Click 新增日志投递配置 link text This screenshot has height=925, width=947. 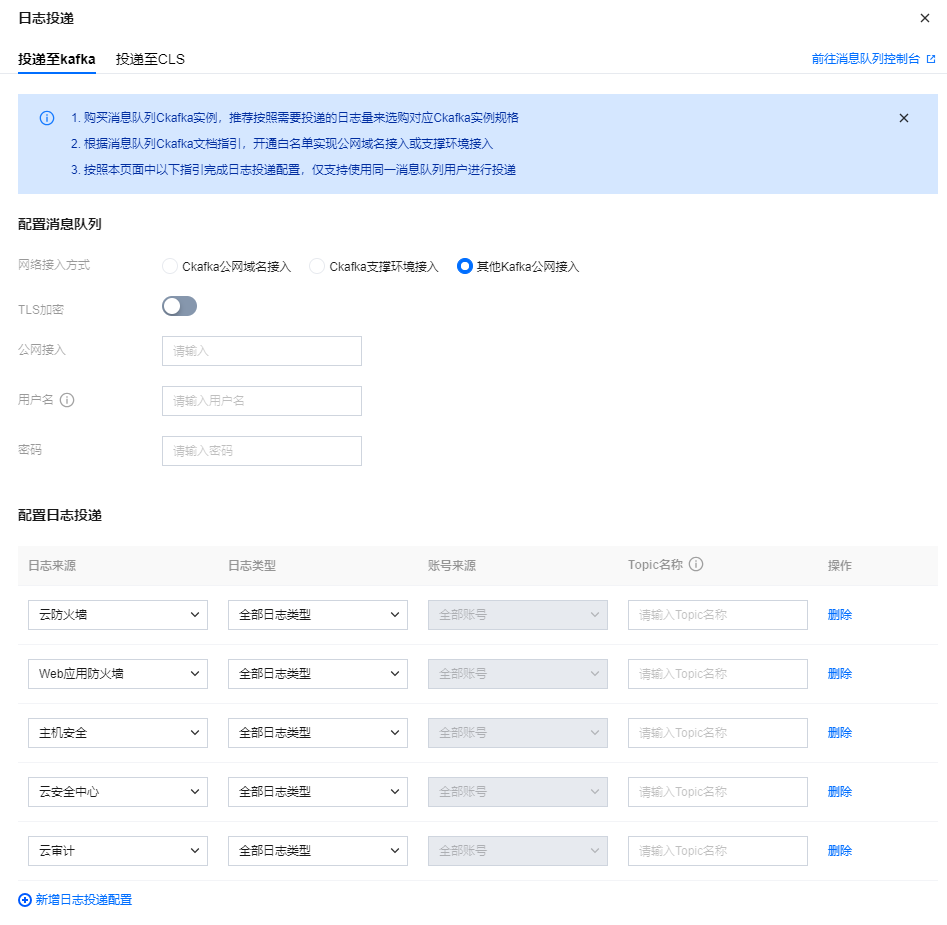(83, 900)
